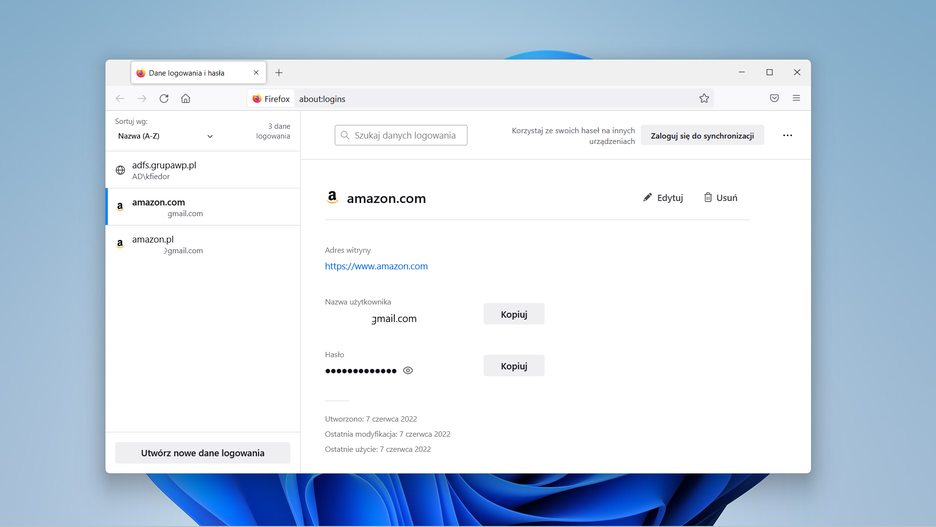
Task: Click the Usuń delete button
Action: [x=721, y=198]
